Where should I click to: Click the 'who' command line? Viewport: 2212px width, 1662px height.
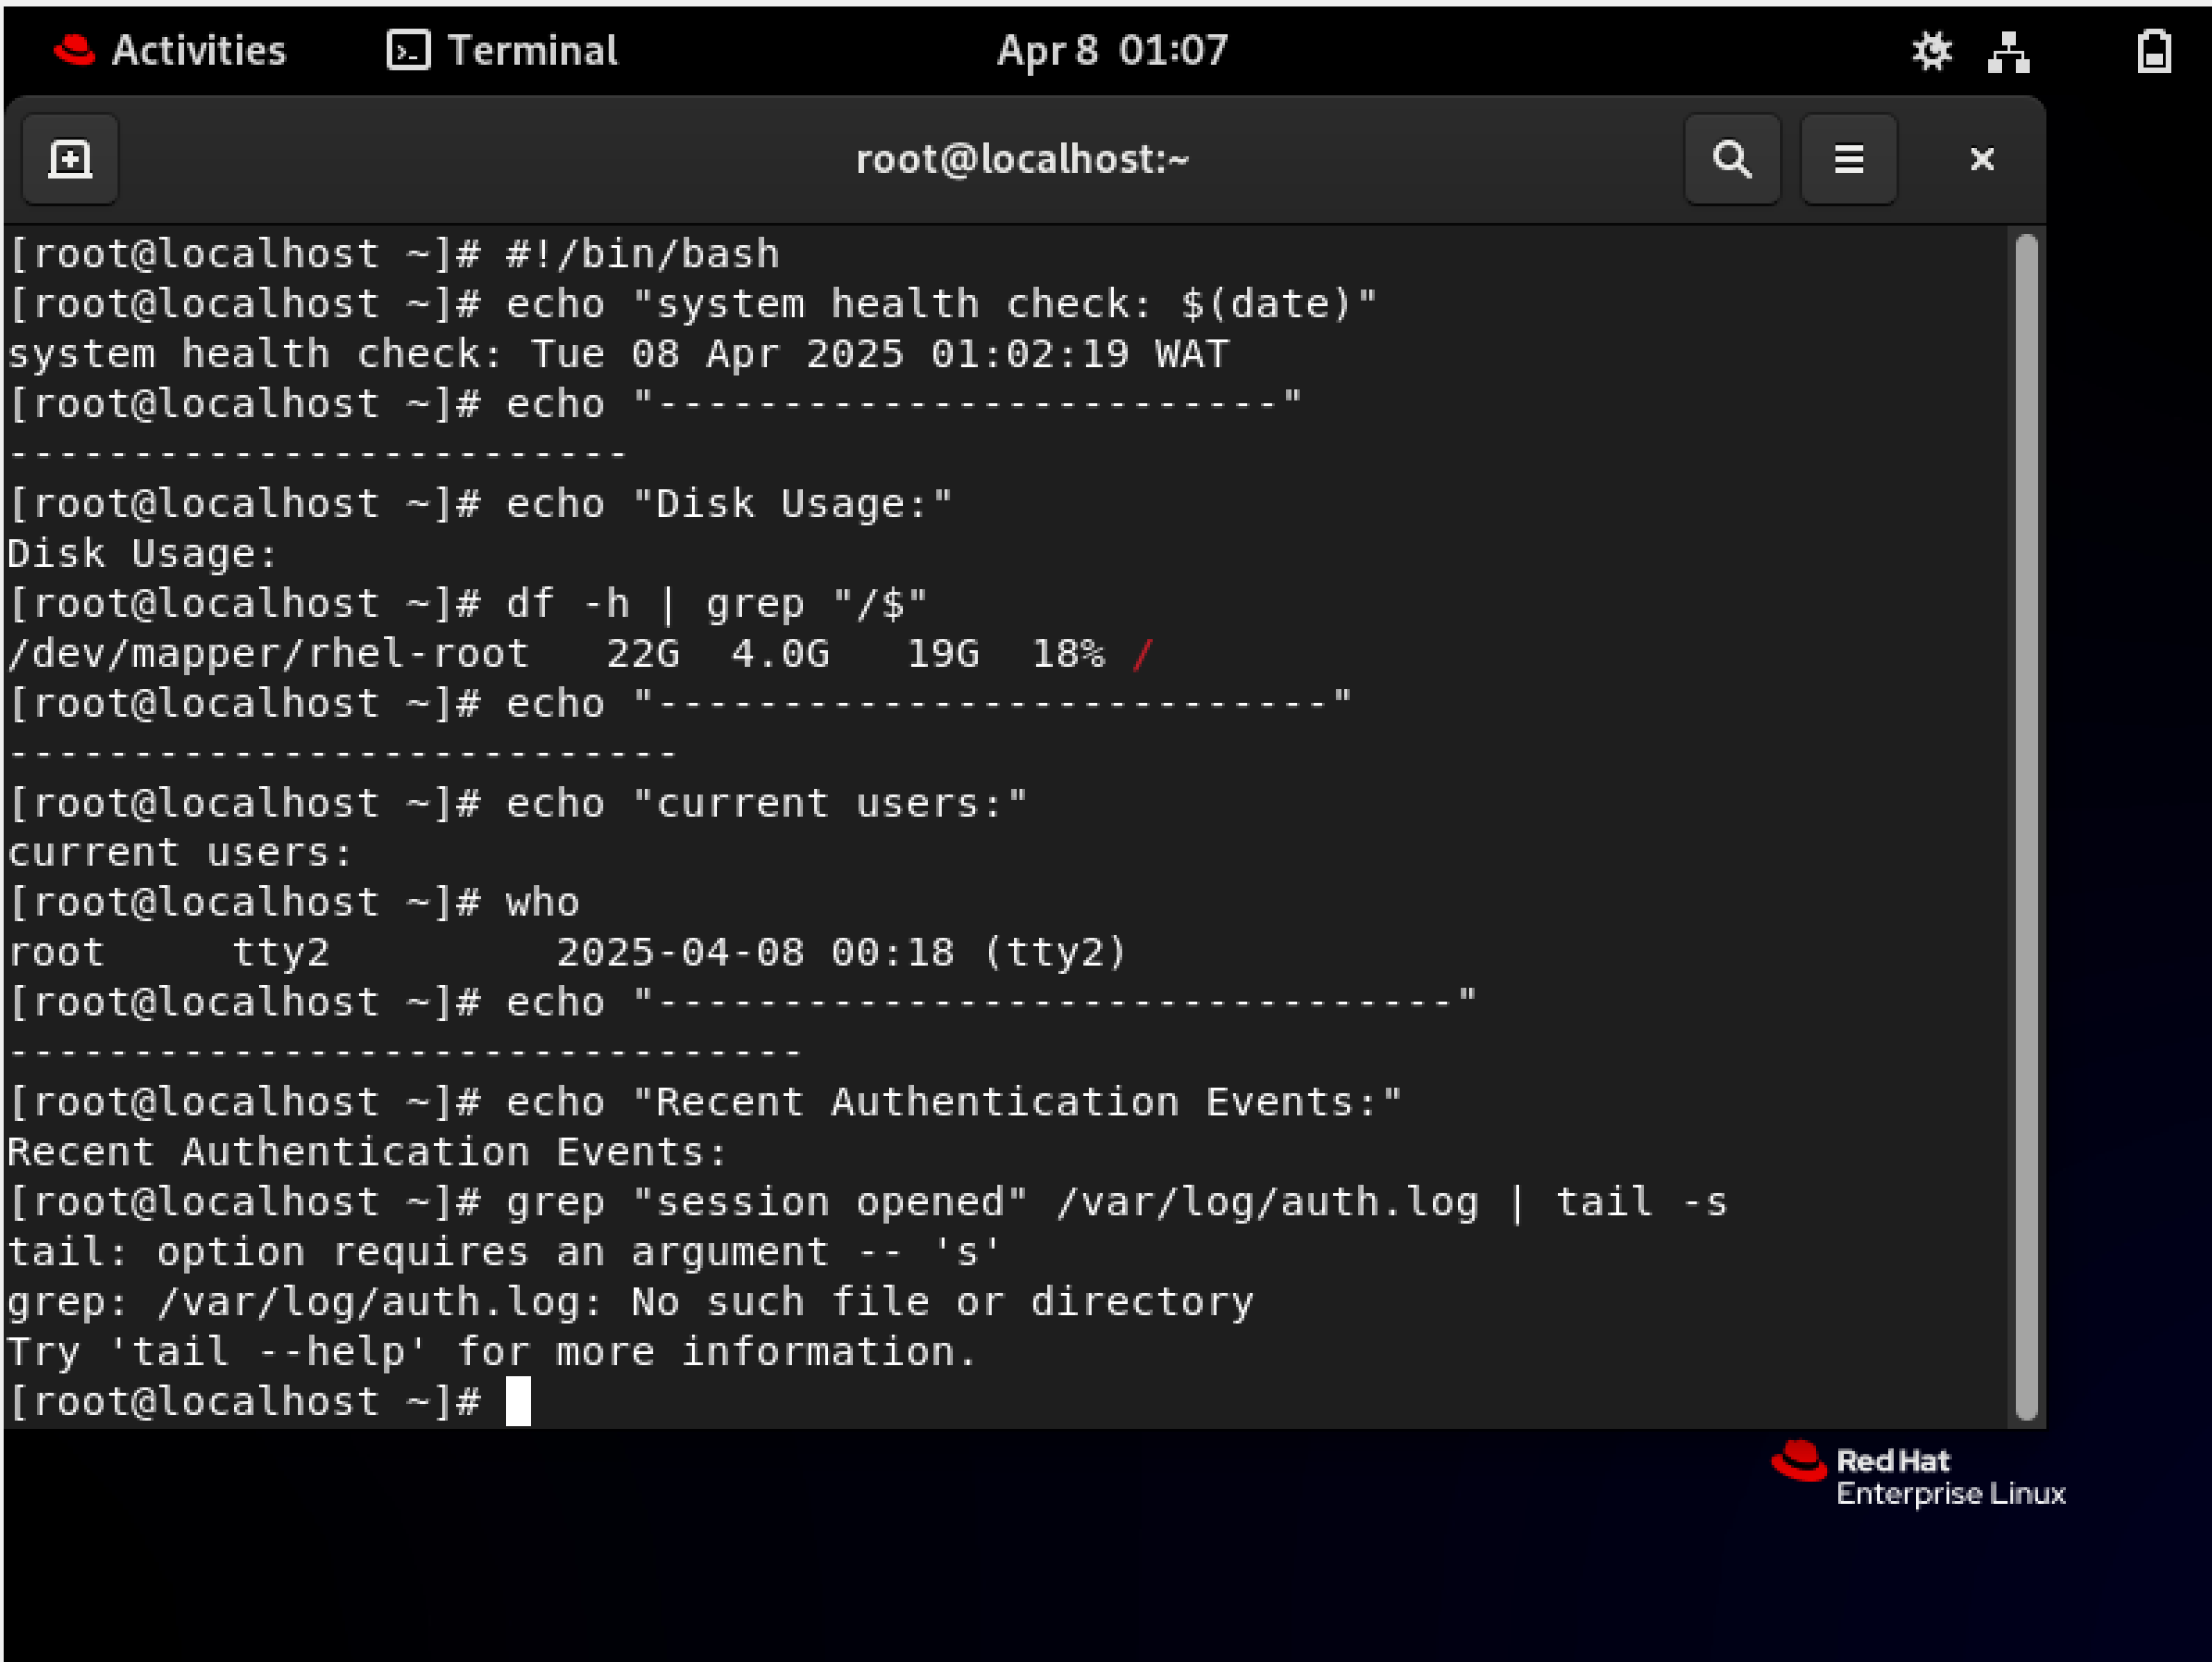[x=294, y=903]
